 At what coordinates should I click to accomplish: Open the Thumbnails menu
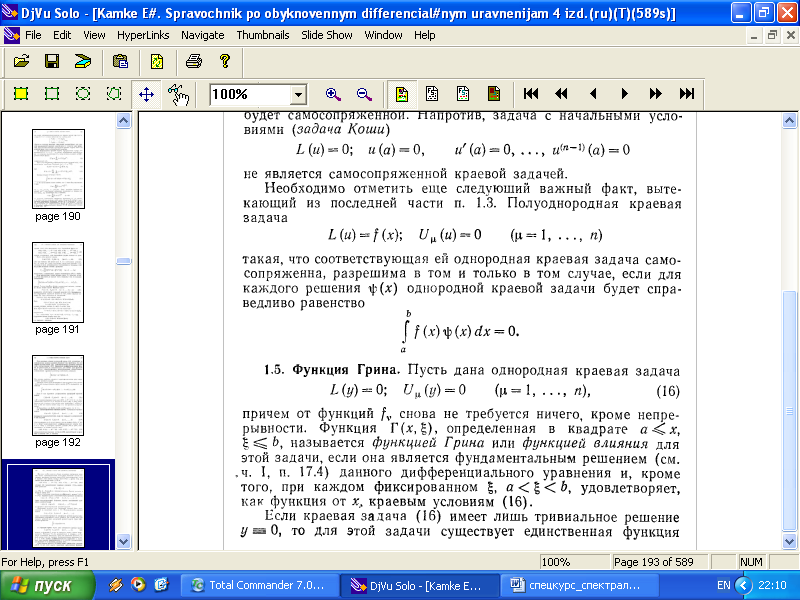[263, 35]
